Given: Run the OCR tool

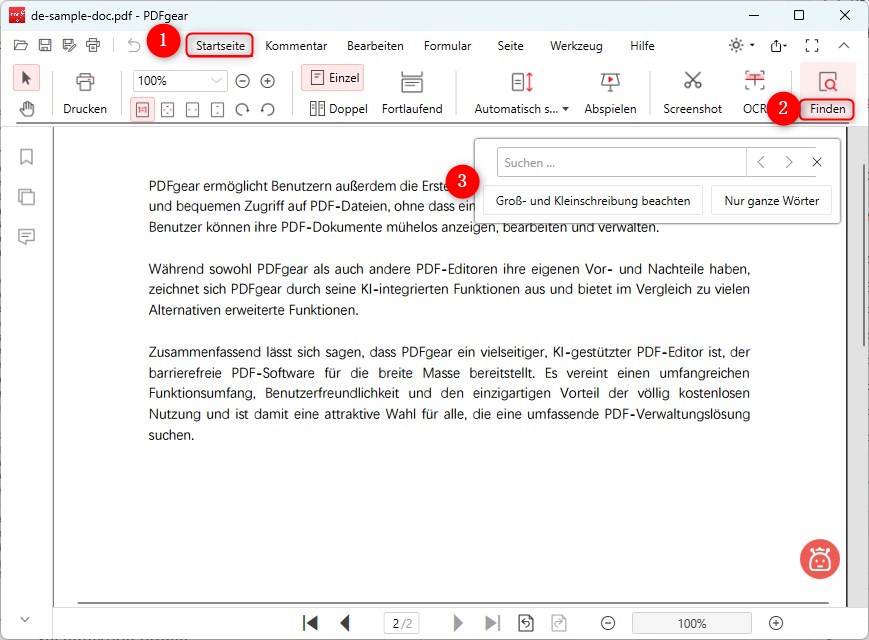Looking at the screenshot, I should tap(754, 93).
